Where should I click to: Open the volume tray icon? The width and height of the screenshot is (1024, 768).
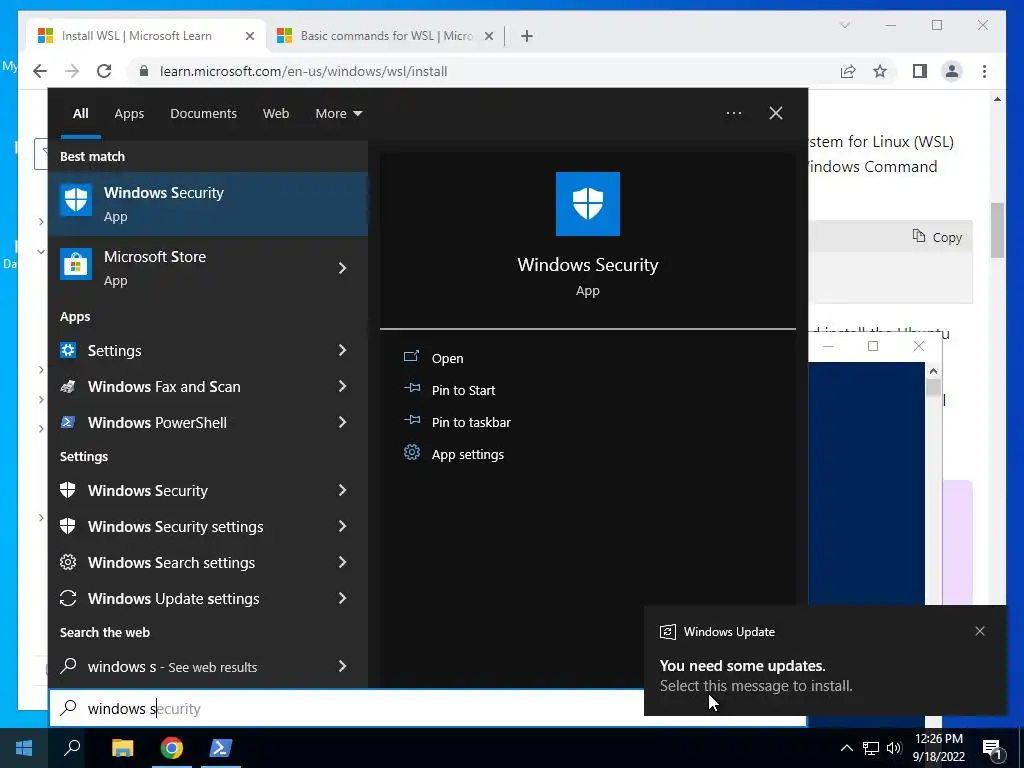894,748
